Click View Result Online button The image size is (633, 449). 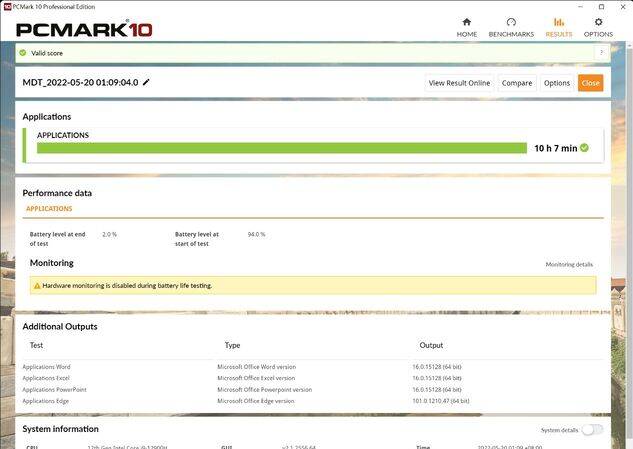tap(459, 83)
